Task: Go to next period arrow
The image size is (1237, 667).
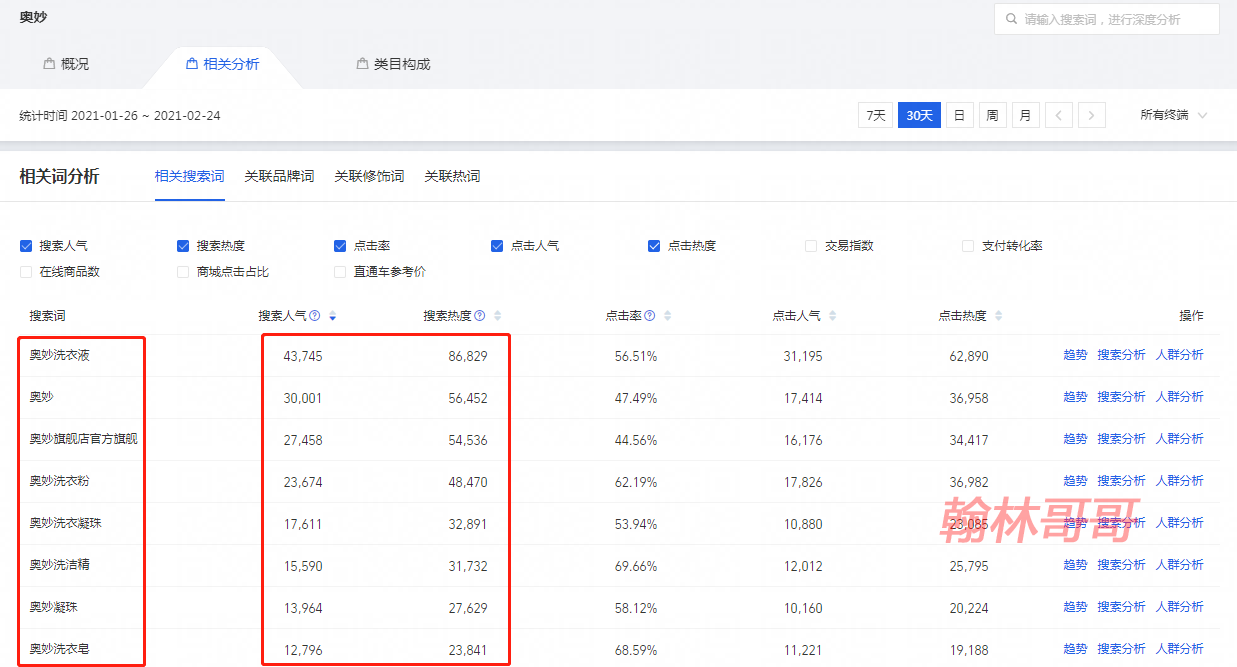Action: (1092, 115)
